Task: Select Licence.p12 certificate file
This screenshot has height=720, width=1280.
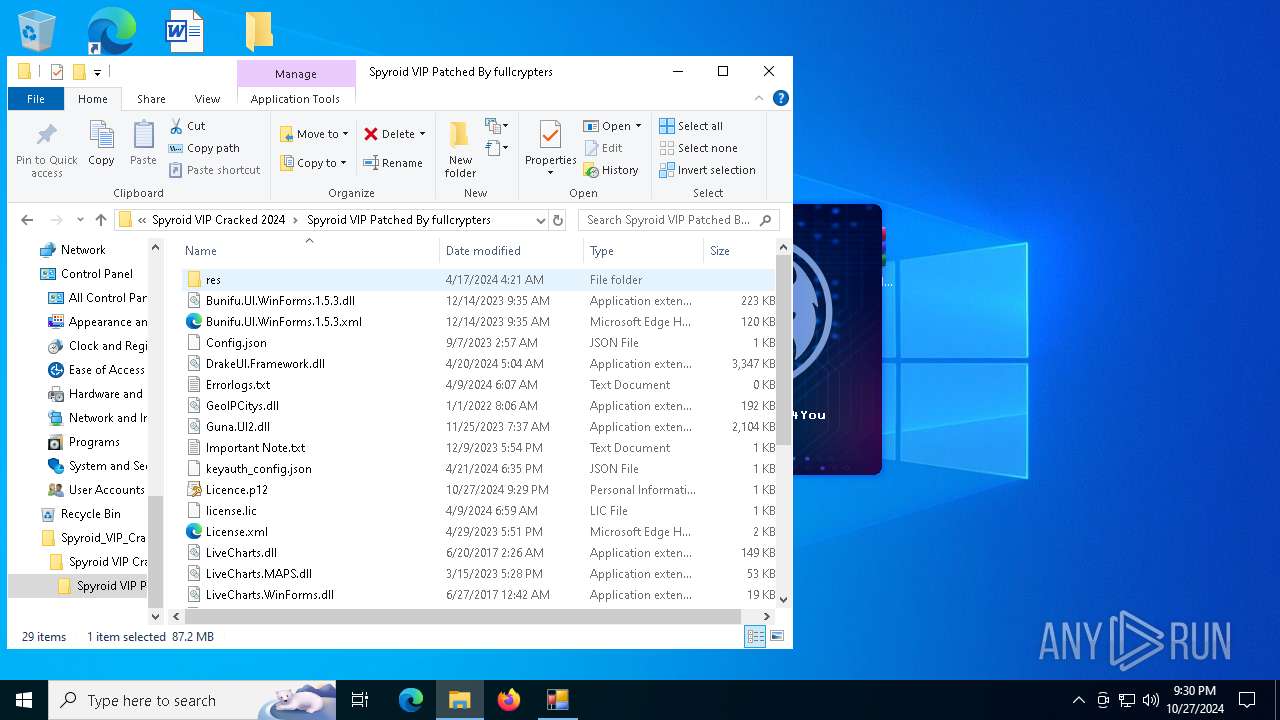Action: [478, 490]
